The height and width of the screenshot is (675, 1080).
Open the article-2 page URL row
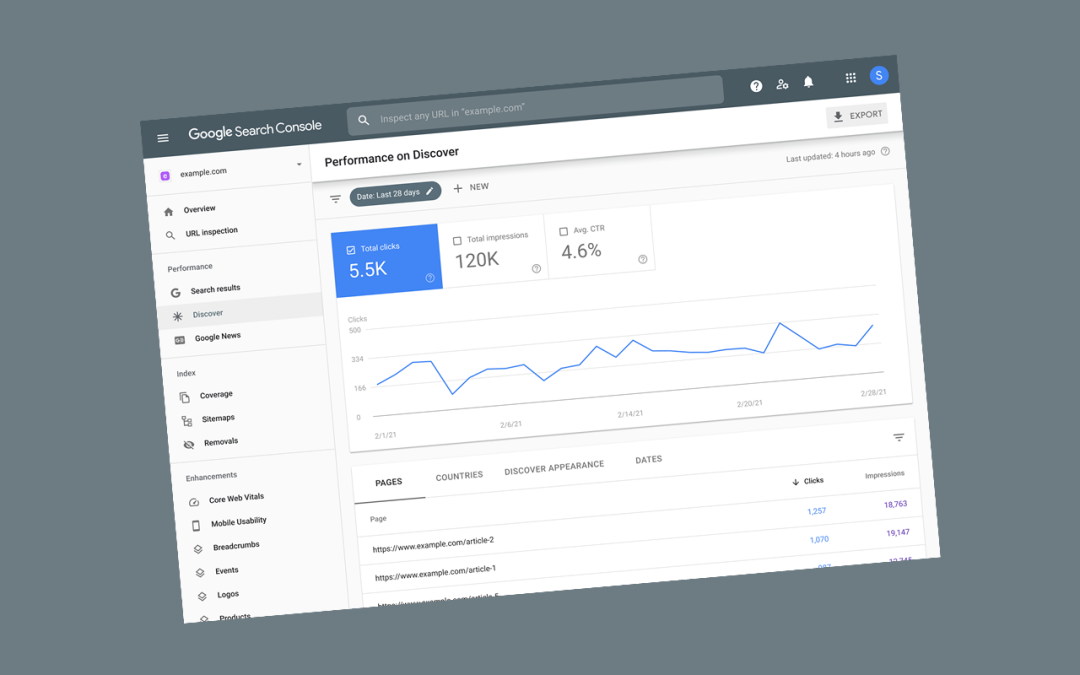433,545
